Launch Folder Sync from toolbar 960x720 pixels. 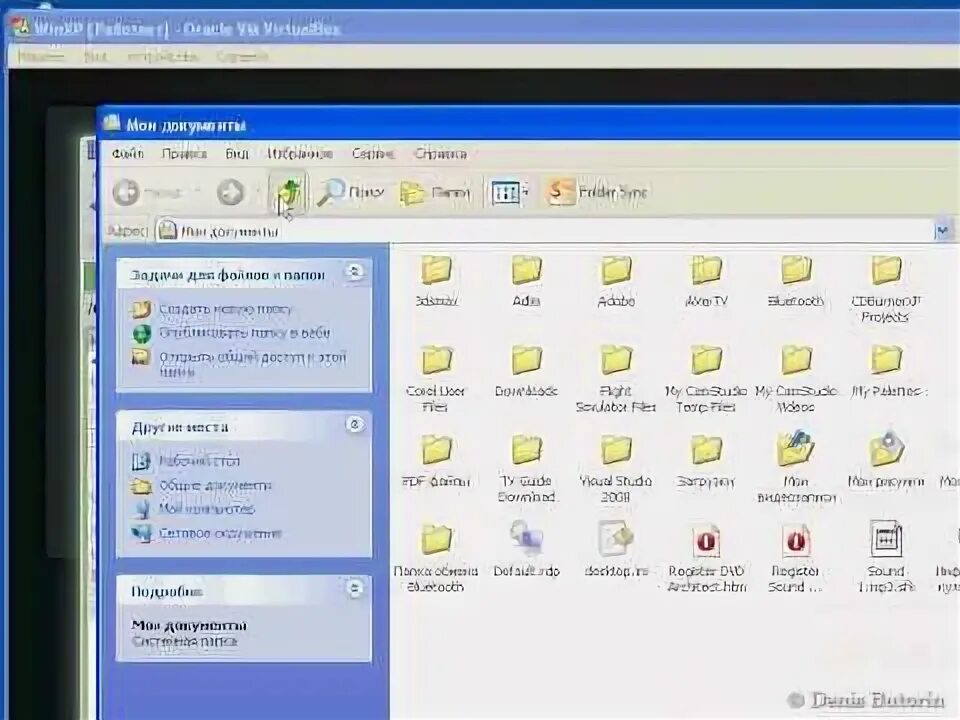(x=596, y=192)
